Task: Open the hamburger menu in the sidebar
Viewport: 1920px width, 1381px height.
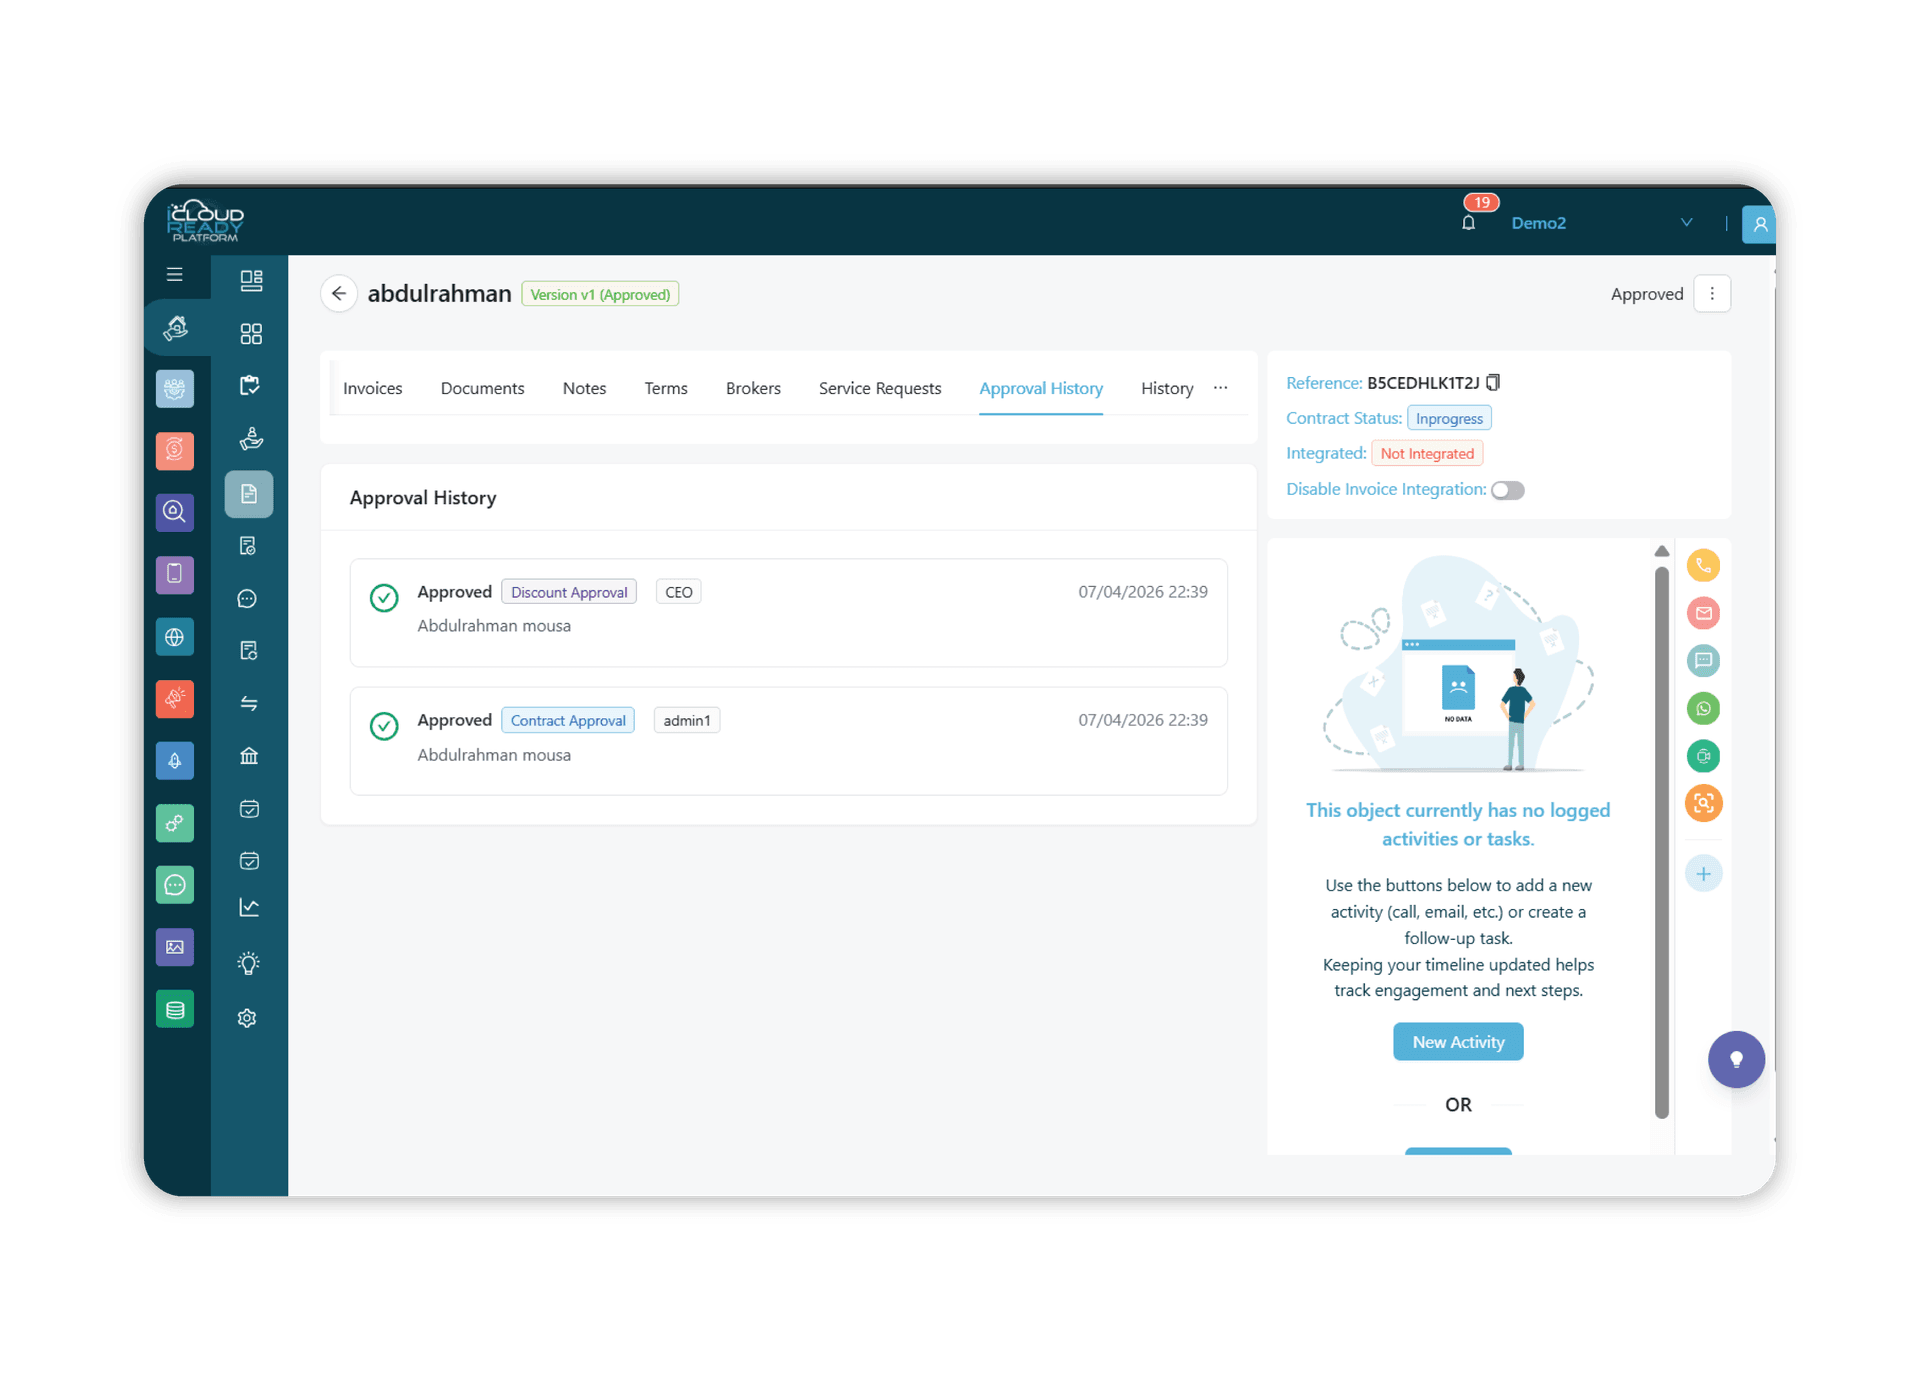Action: click(x=175, y=274)
